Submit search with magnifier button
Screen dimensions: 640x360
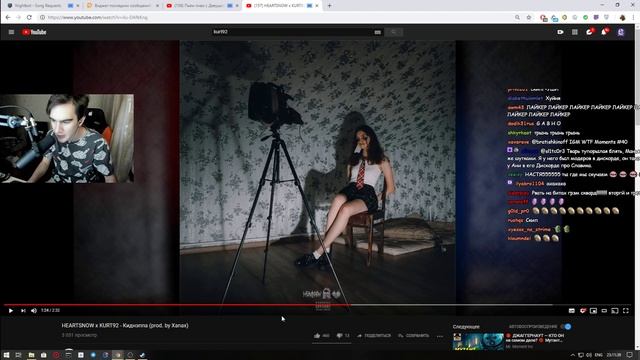[x=393, y=32]
